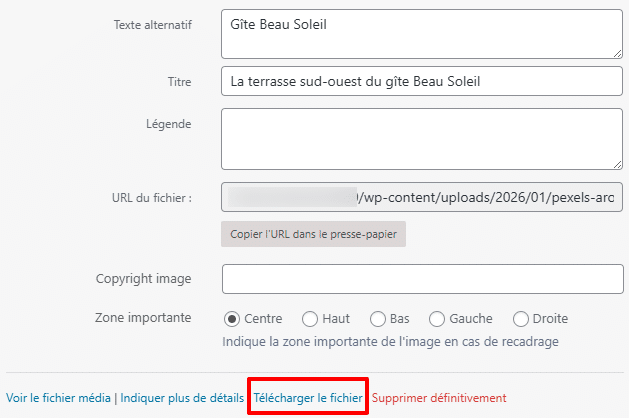Click the Indiquer plus de détails link
This screenshot has height=418, width=629.
183,398
